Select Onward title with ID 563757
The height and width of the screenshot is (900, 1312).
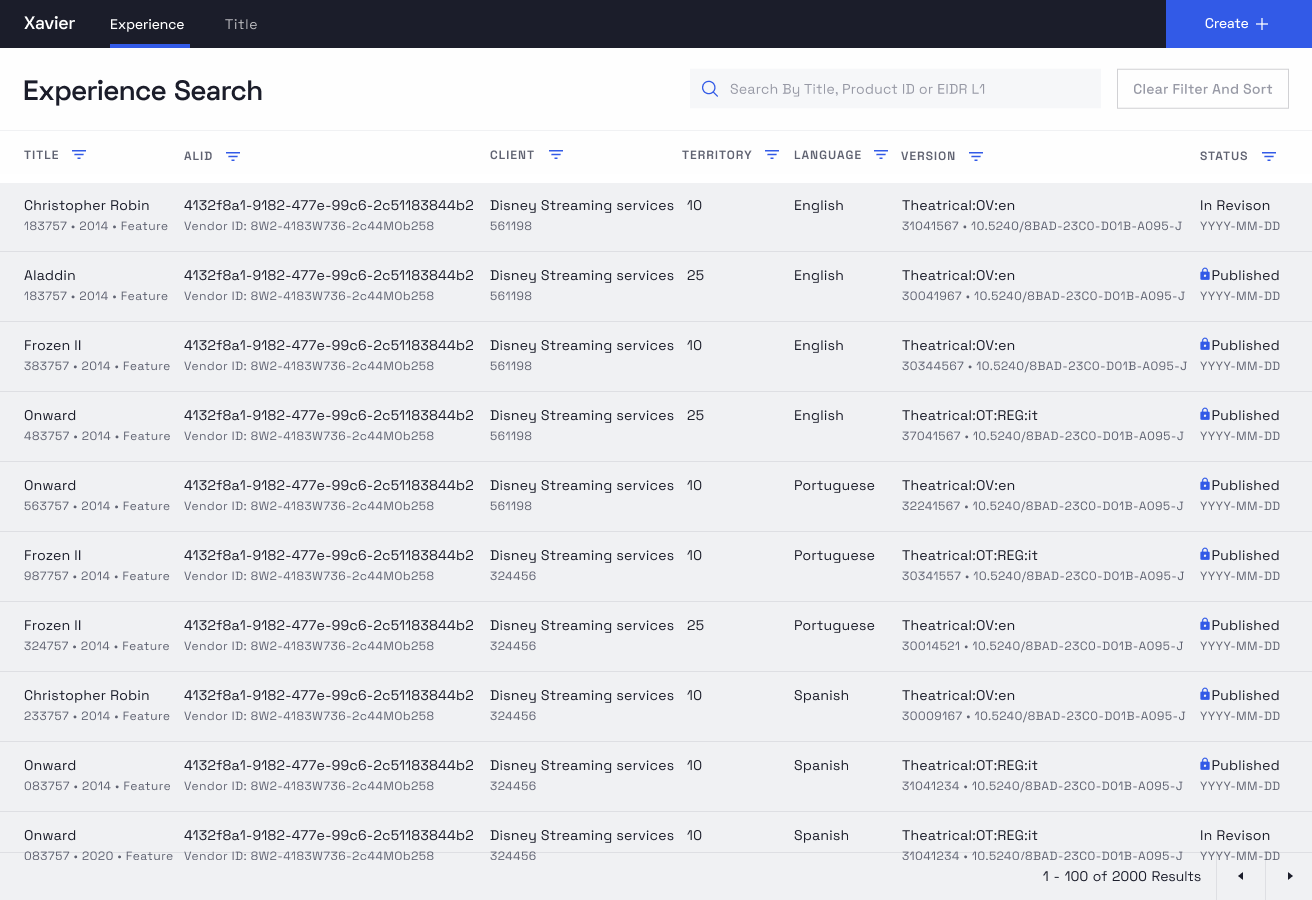(50, 485)
